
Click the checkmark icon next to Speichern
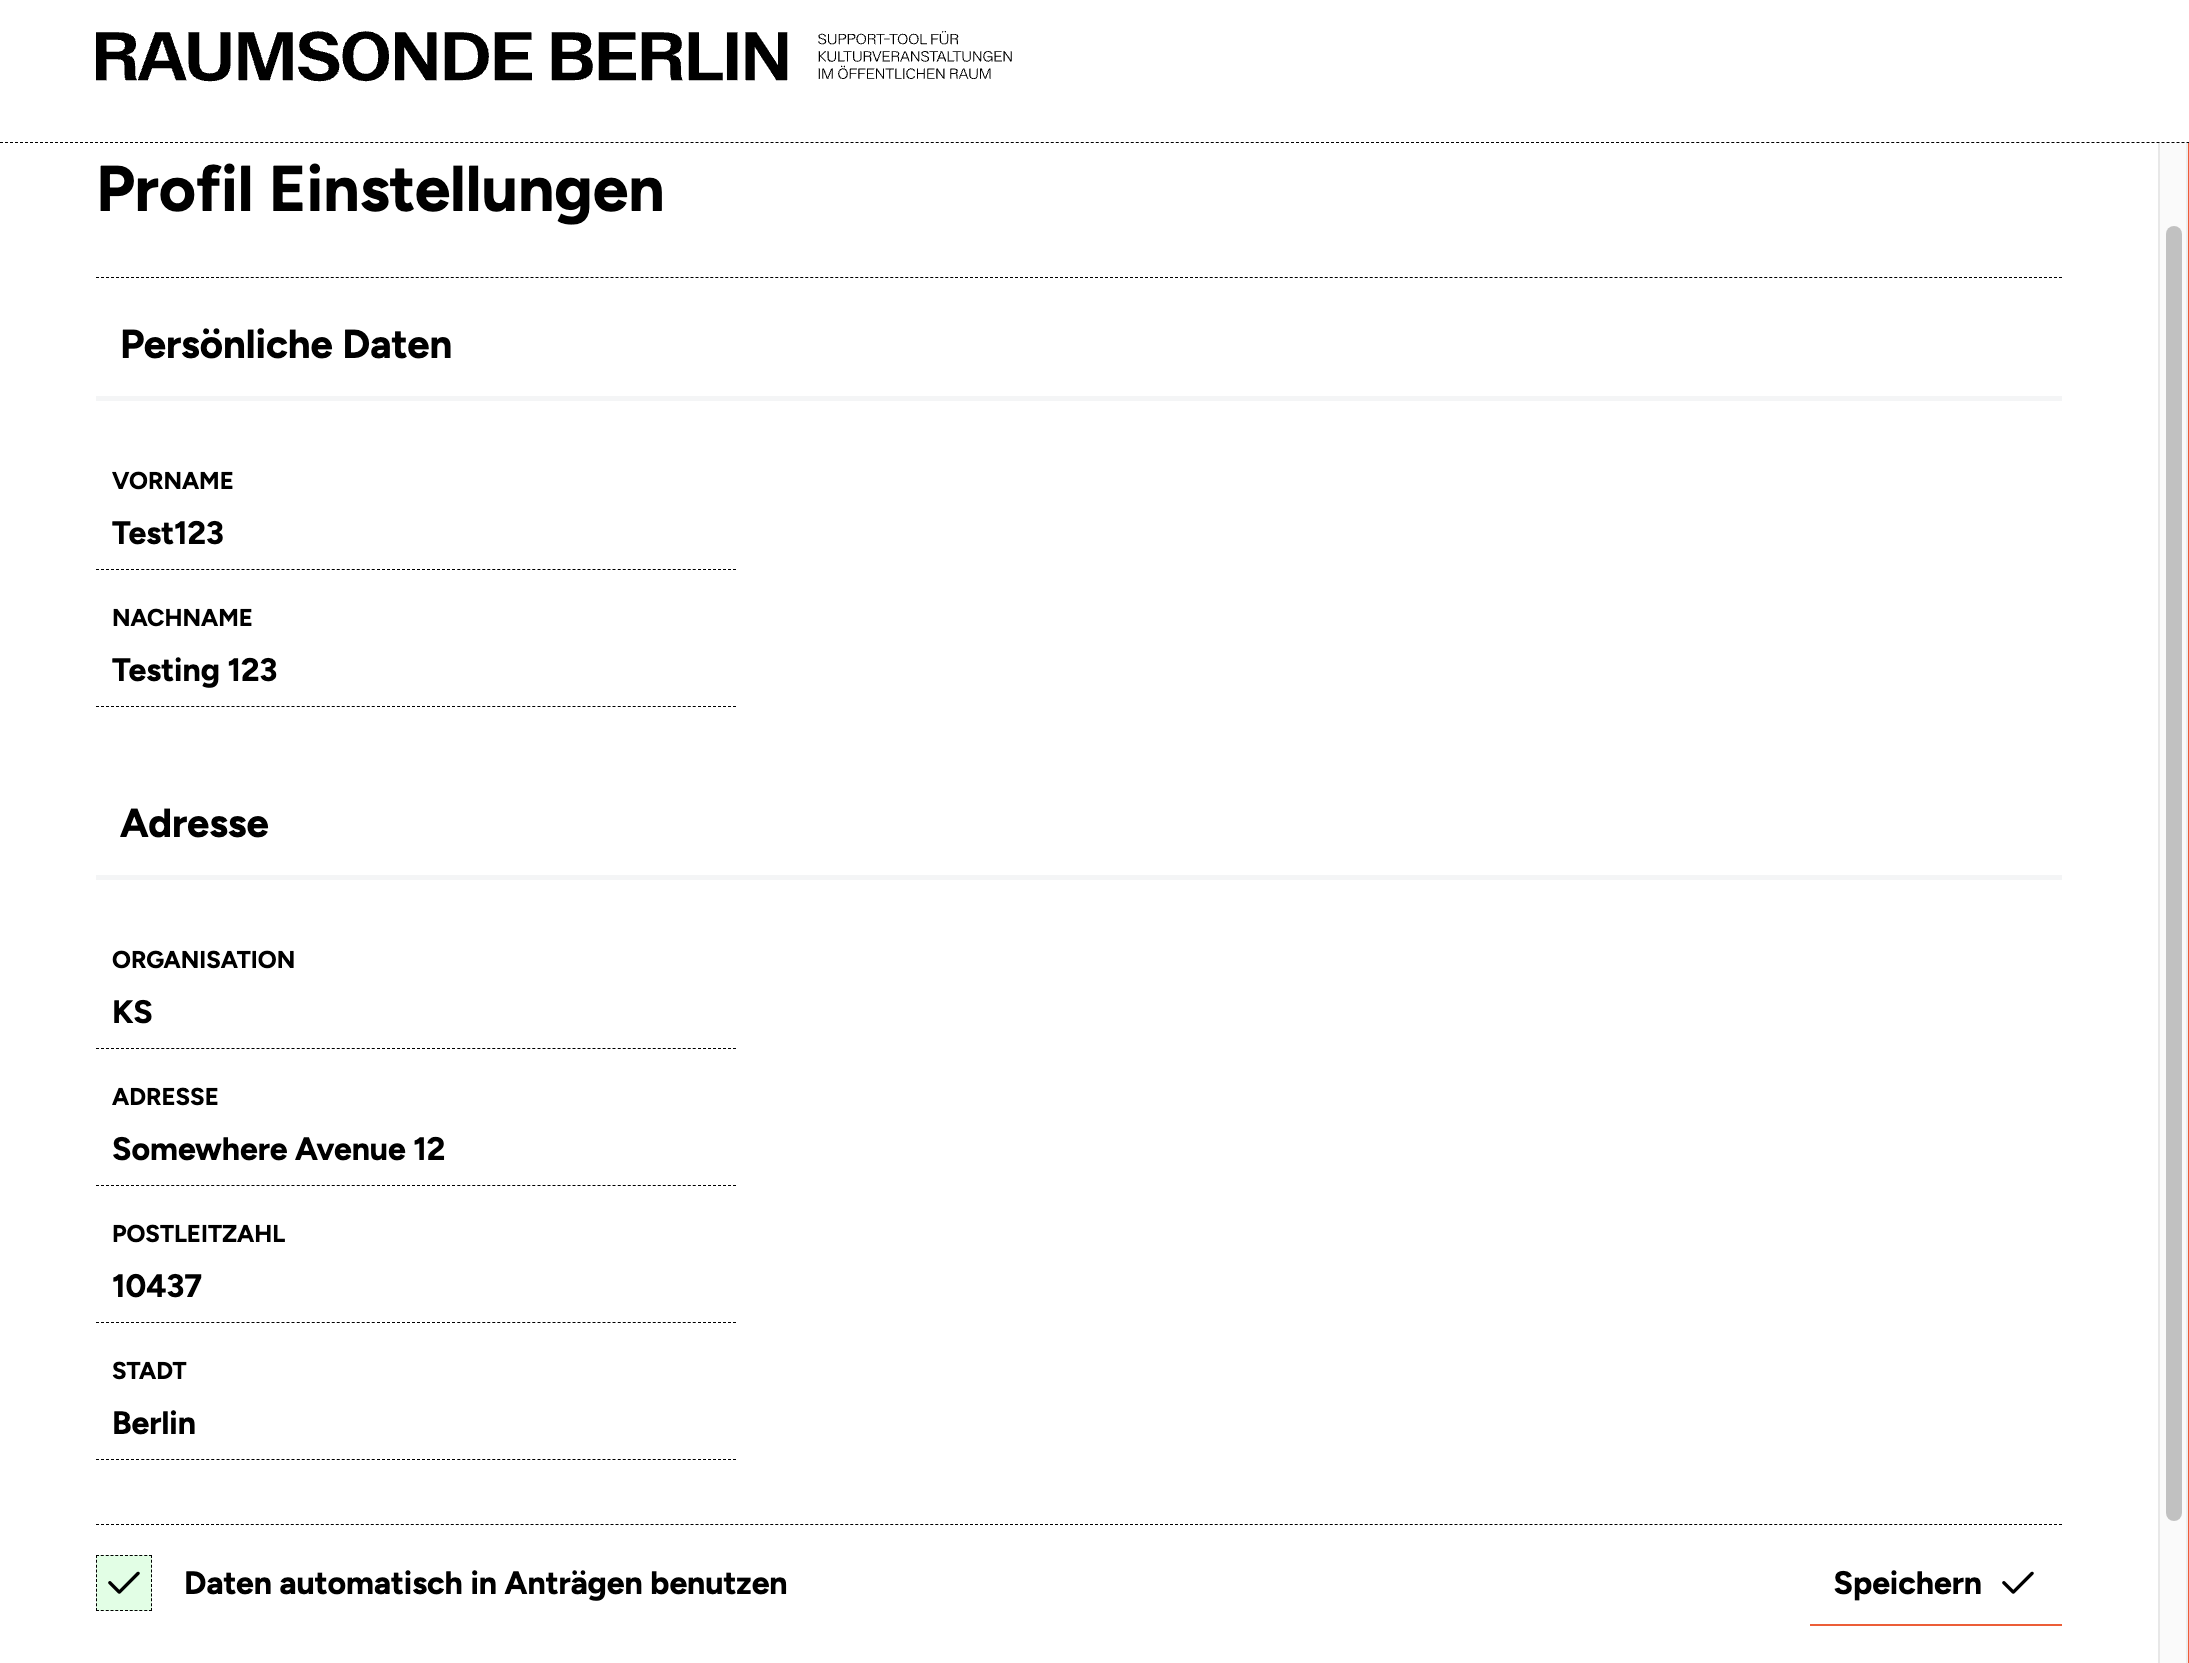2018,1584
